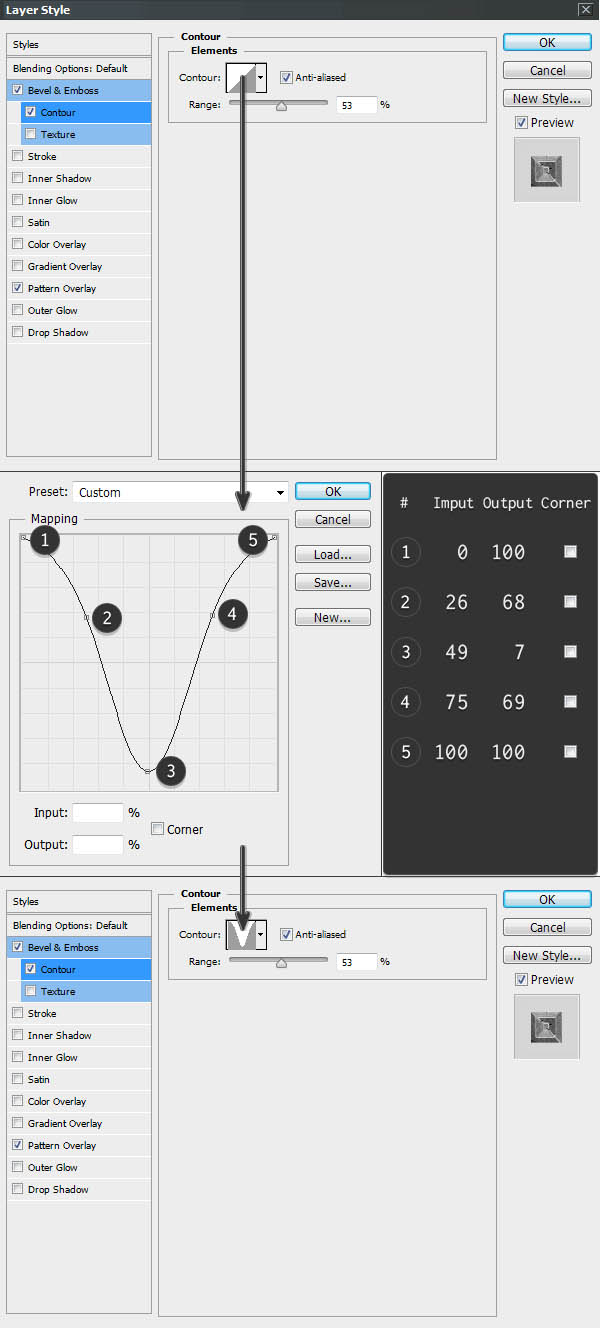Select curve point 2 on the curve

coord(87,618)
